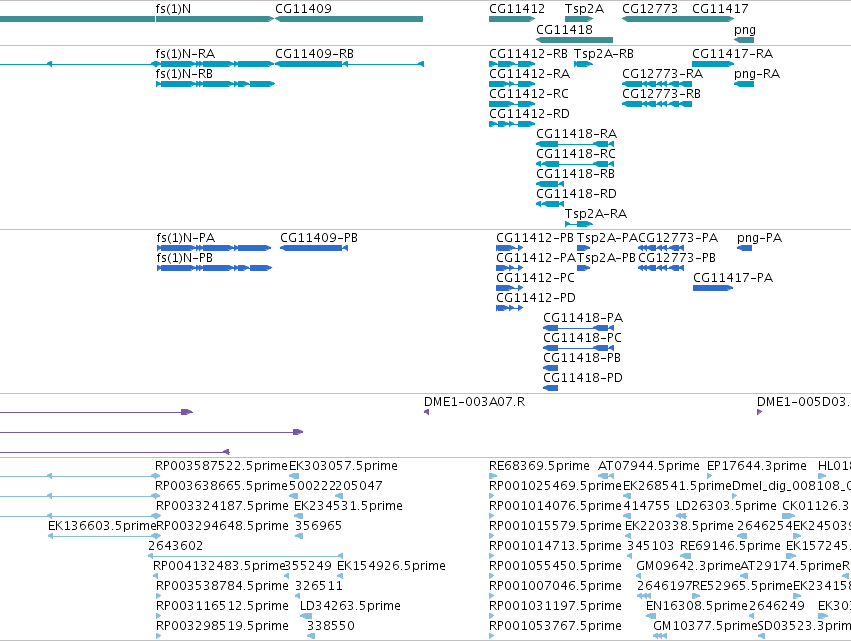Select the 2643602 EST label
Viewport: 851px width, 641px height.
point(175,546)
